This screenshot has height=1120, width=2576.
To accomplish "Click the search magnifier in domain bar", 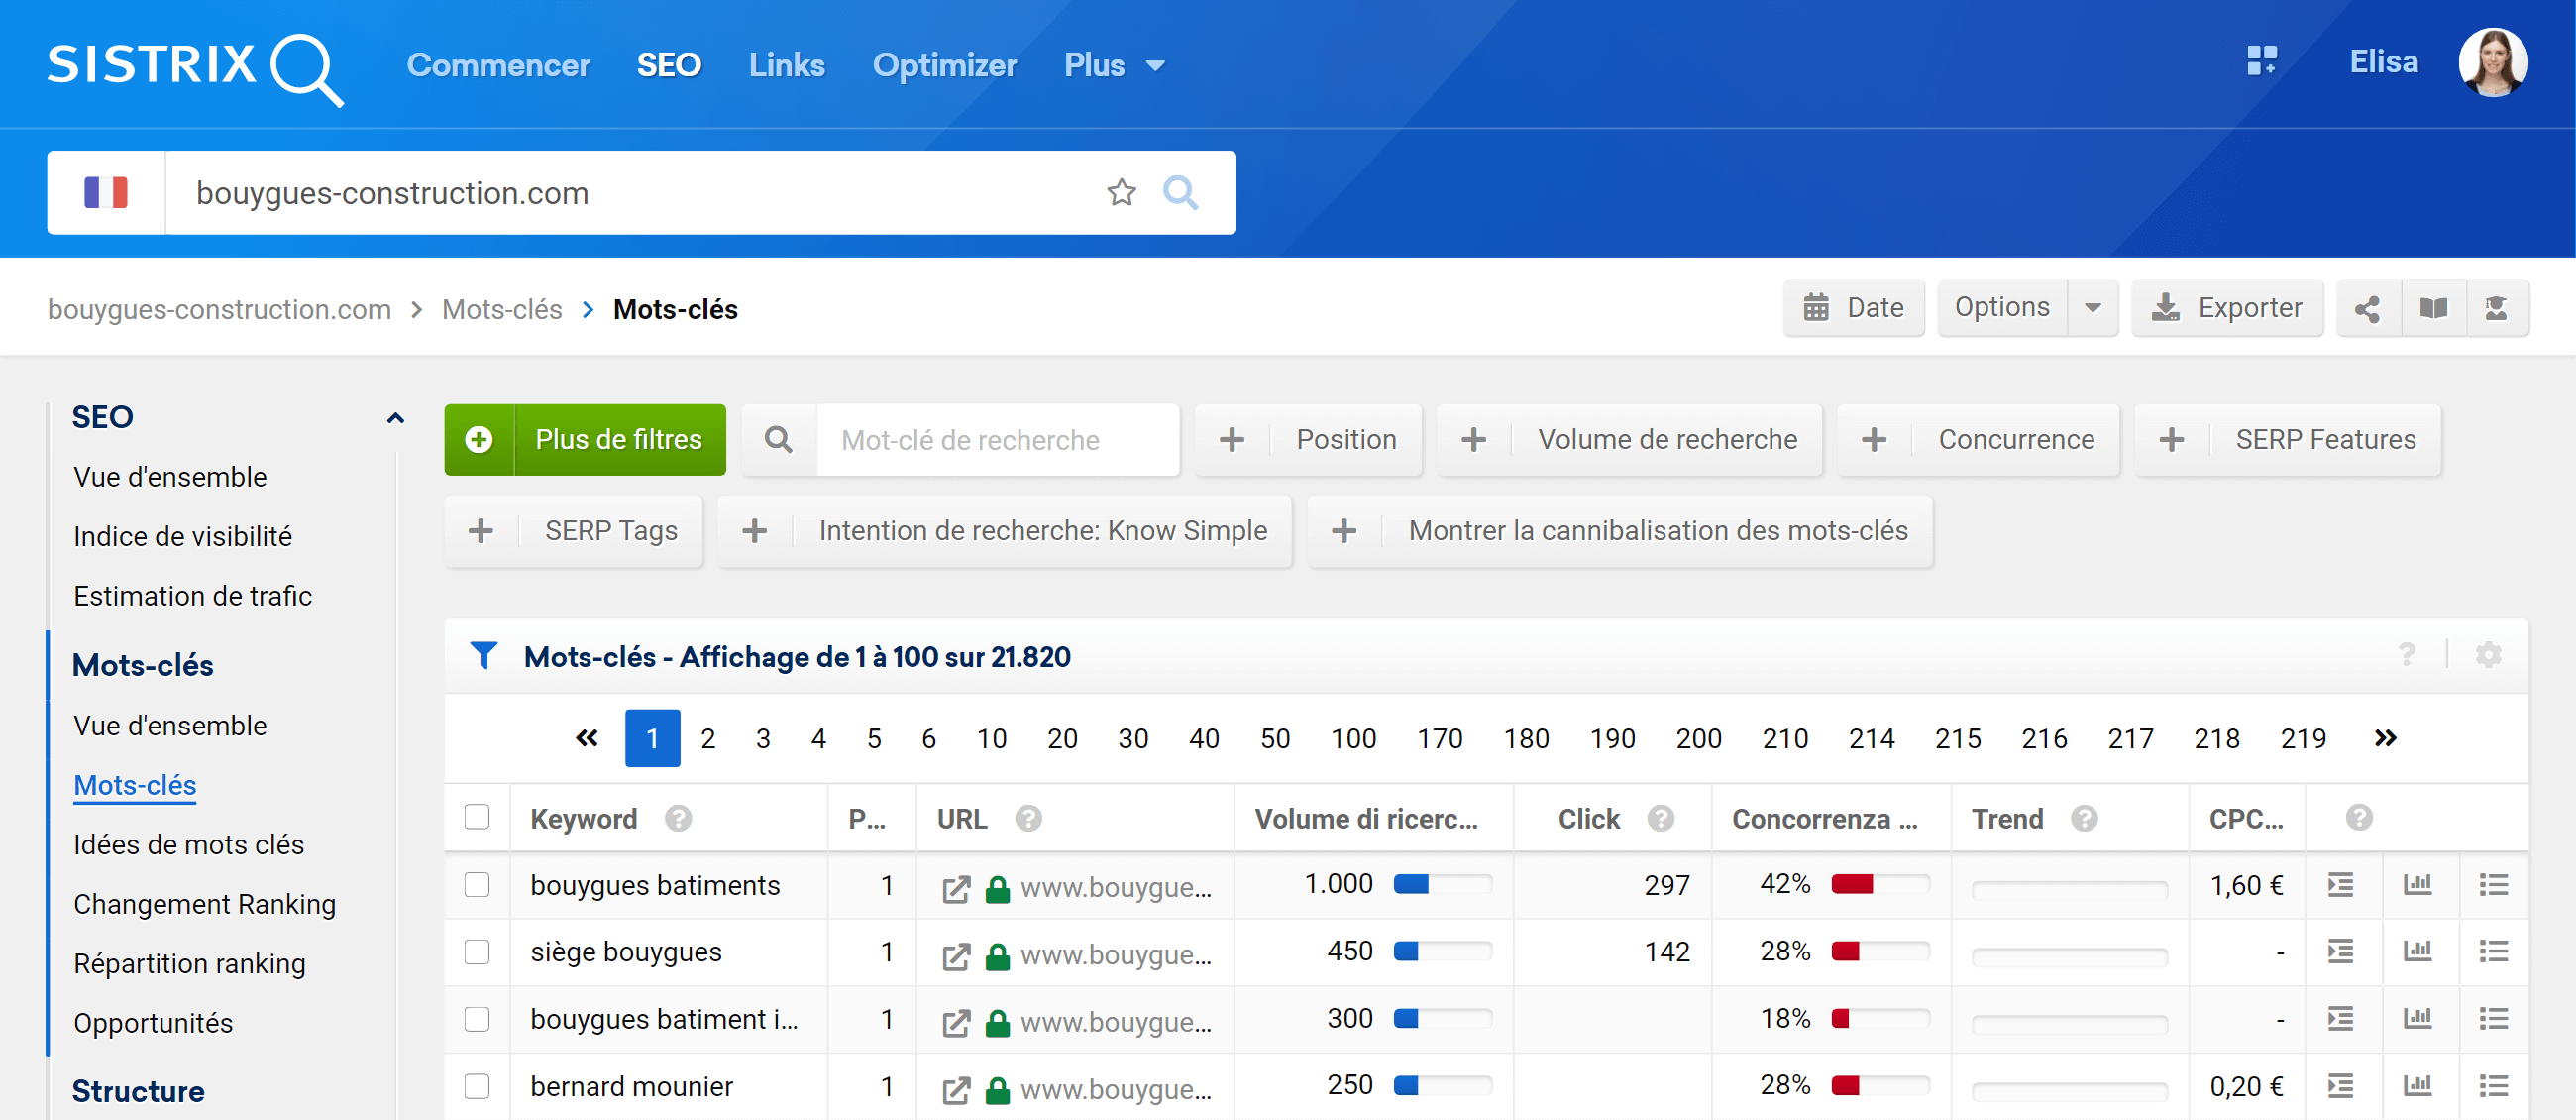I will pos(1180,192).
